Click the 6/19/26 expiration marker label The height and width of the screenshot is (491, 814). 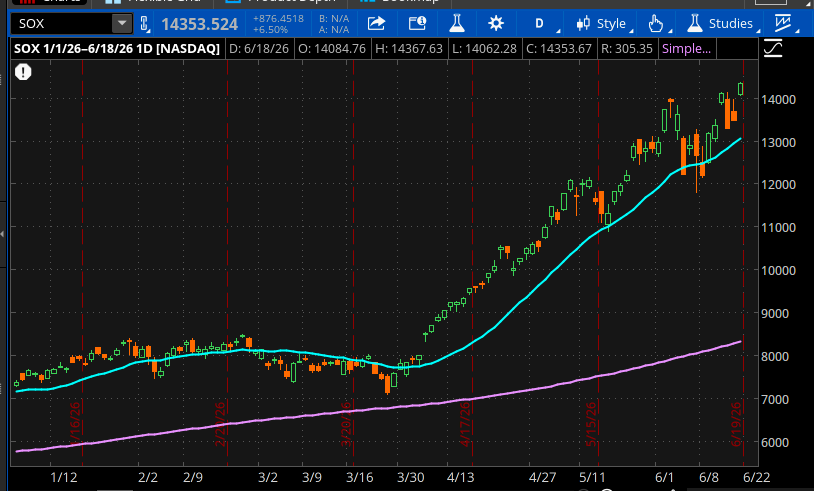click(x=736, y=424)
